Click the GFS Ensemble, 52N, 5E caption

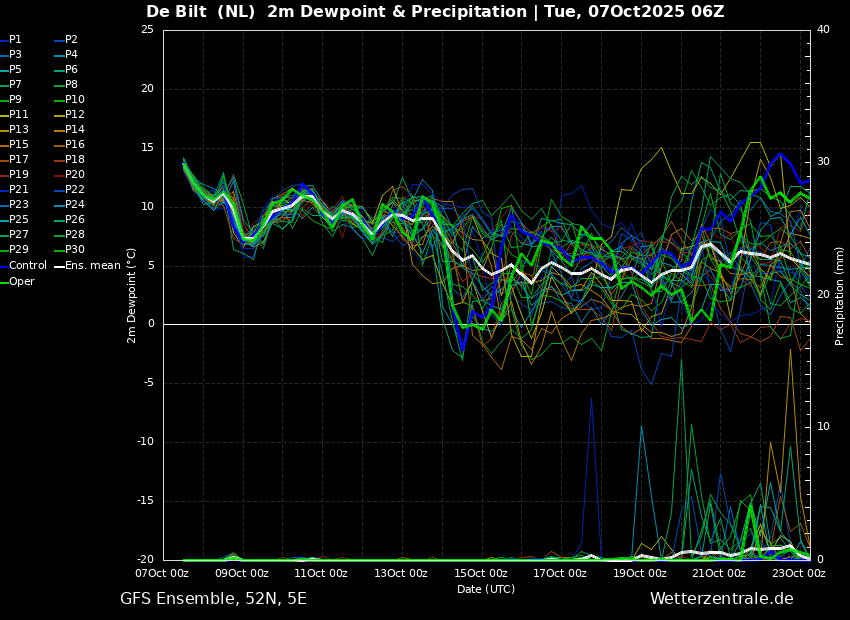(x=213, y=599)
